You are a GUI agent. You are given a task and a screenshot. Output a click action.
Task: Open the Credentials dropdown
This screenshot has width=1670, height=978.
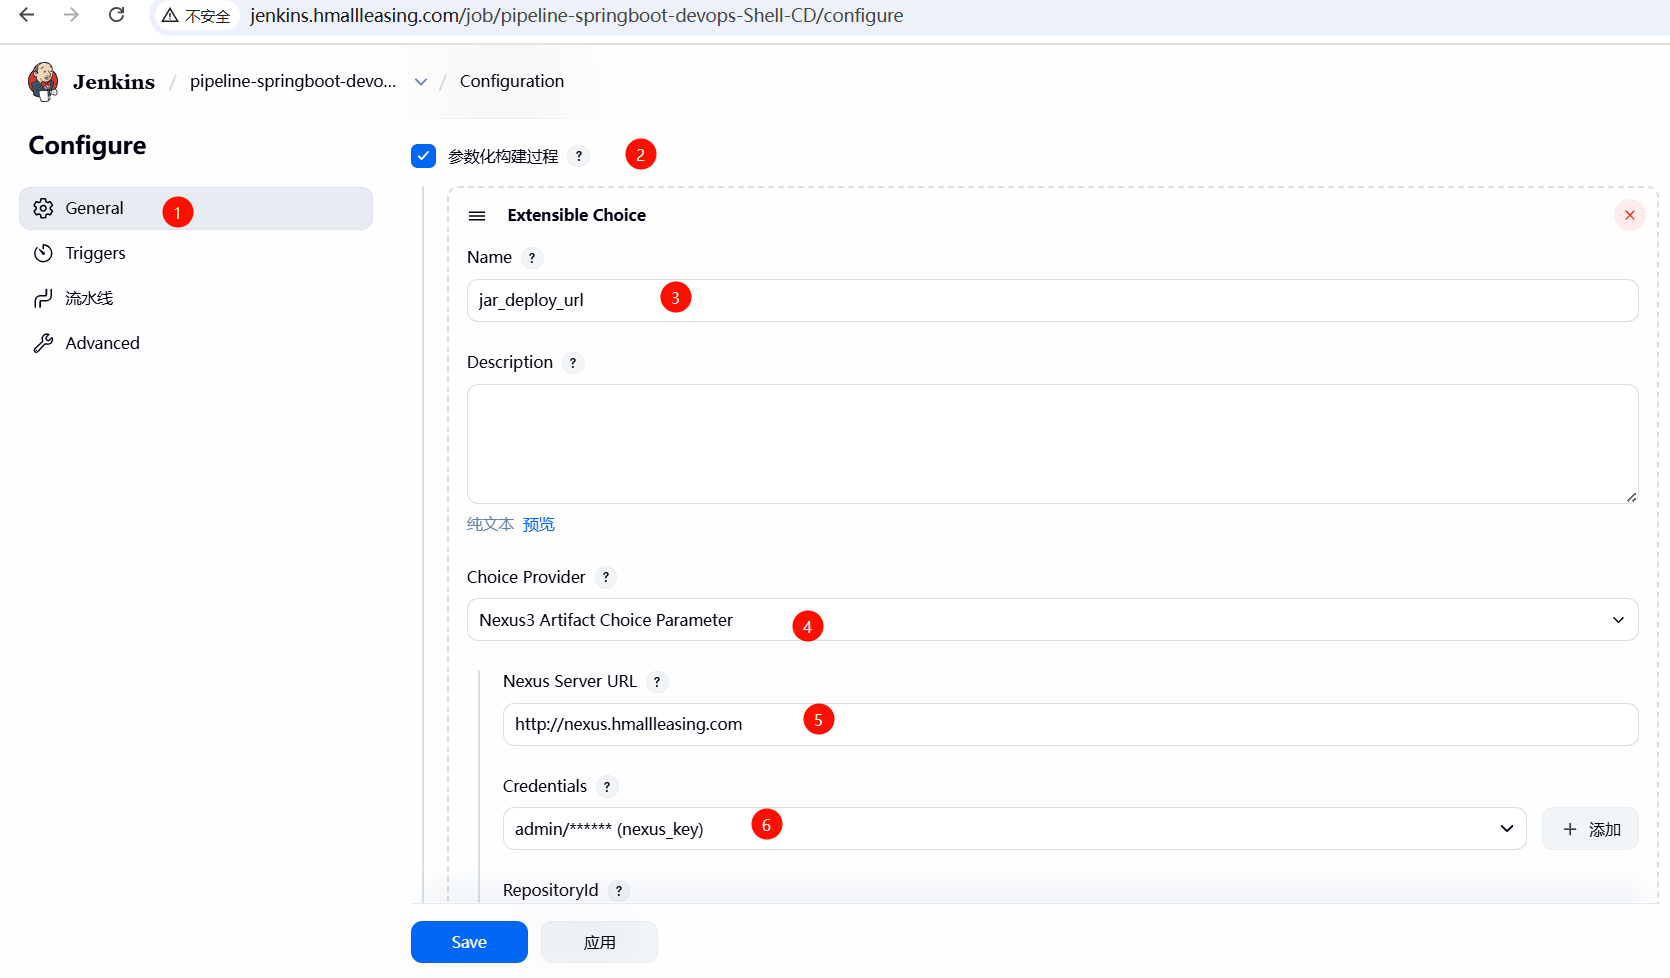point(1014,829)
